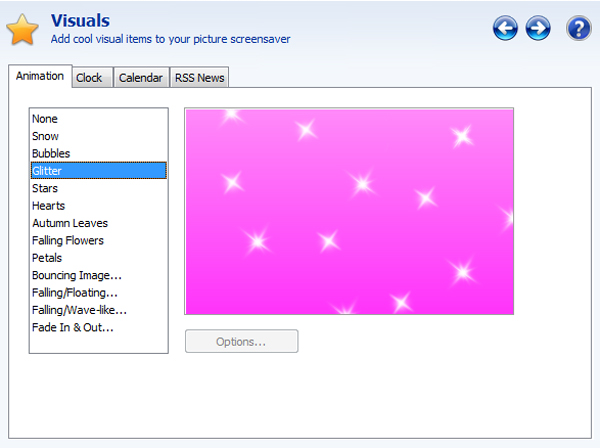Image resolution: width=600 pixels, height=448 pixels.
Task: Select the Fade In & Out... entry
Action: coord(73,328)
